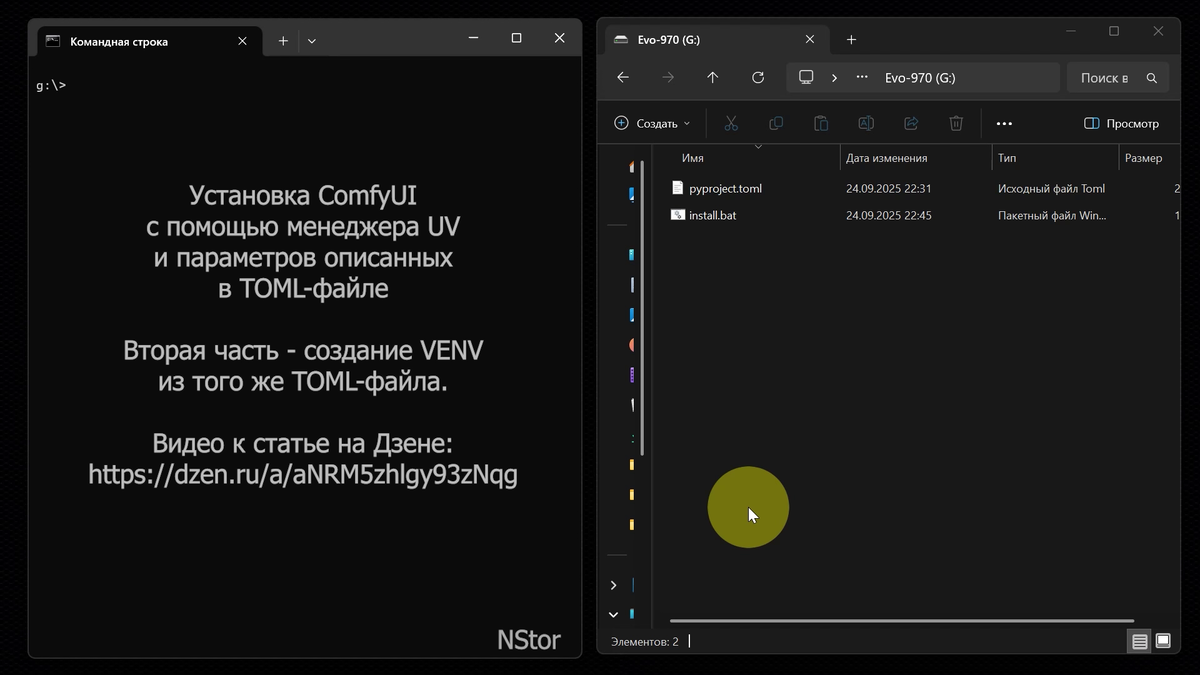Click the search magnifier icon
Screen dimensions: 1200x675
click(x=1152, y=78)
